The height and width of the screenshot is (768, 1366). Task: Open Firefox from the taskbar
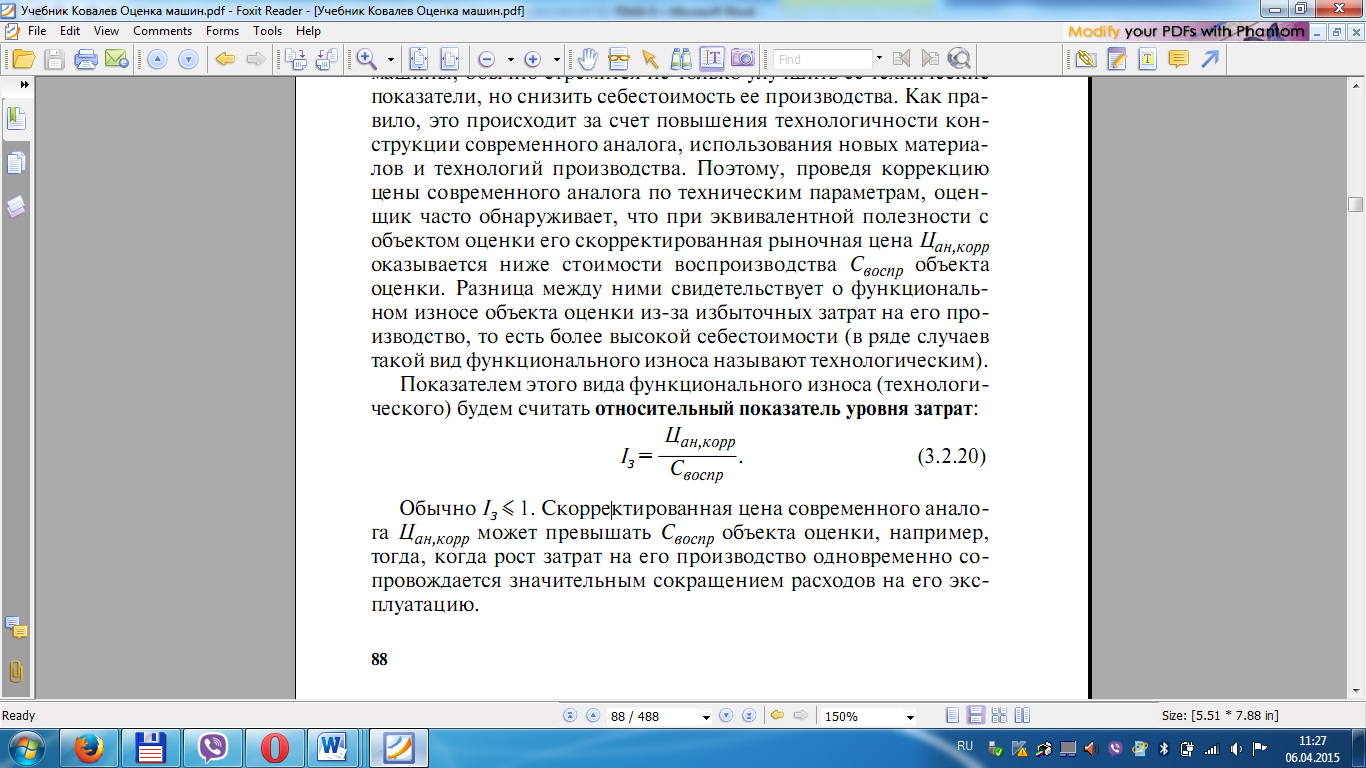click(x=91, y=748)
